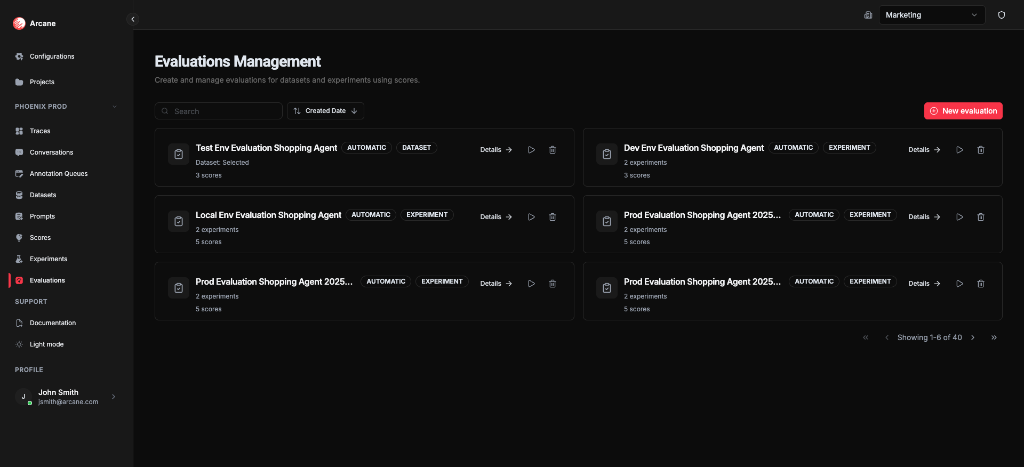Screen dimensions: 1024x467
Task: Collapse the sidebar with the arrow button
Action: click(133, 19)
